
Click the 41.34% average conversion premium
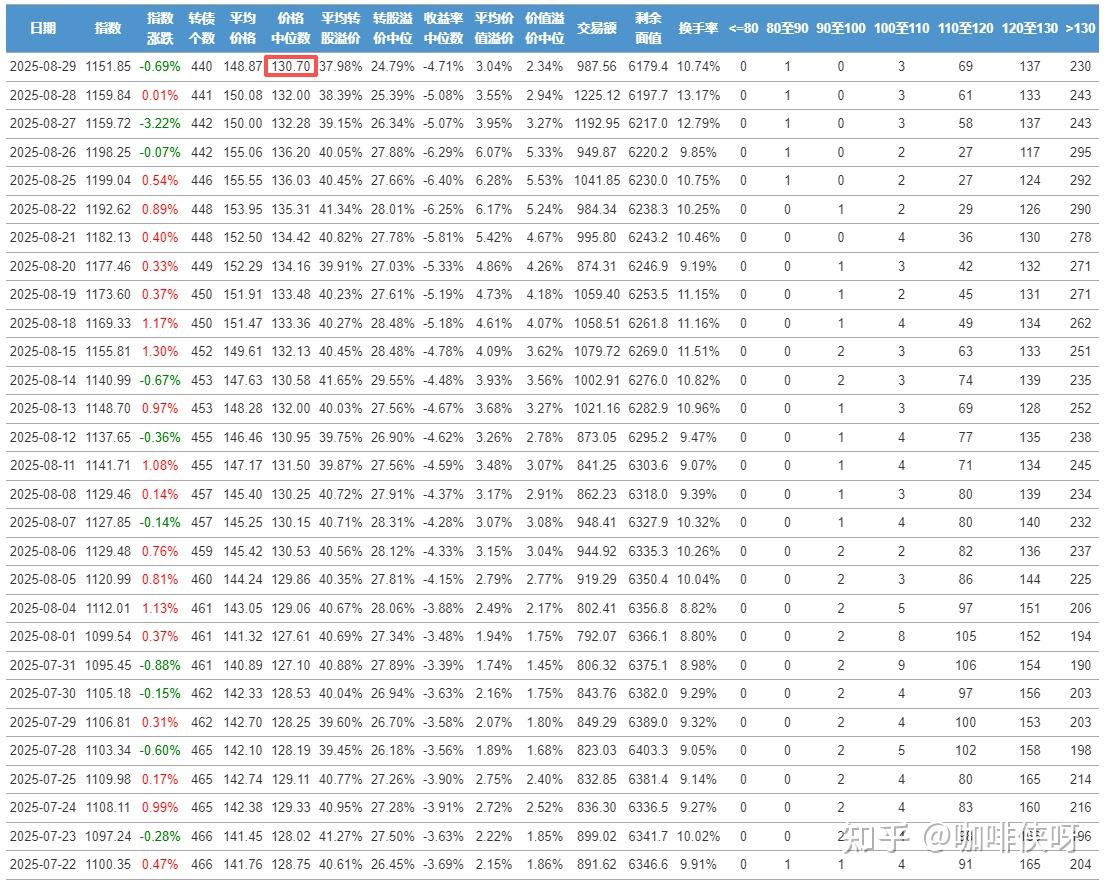click(x=340, y=209)
